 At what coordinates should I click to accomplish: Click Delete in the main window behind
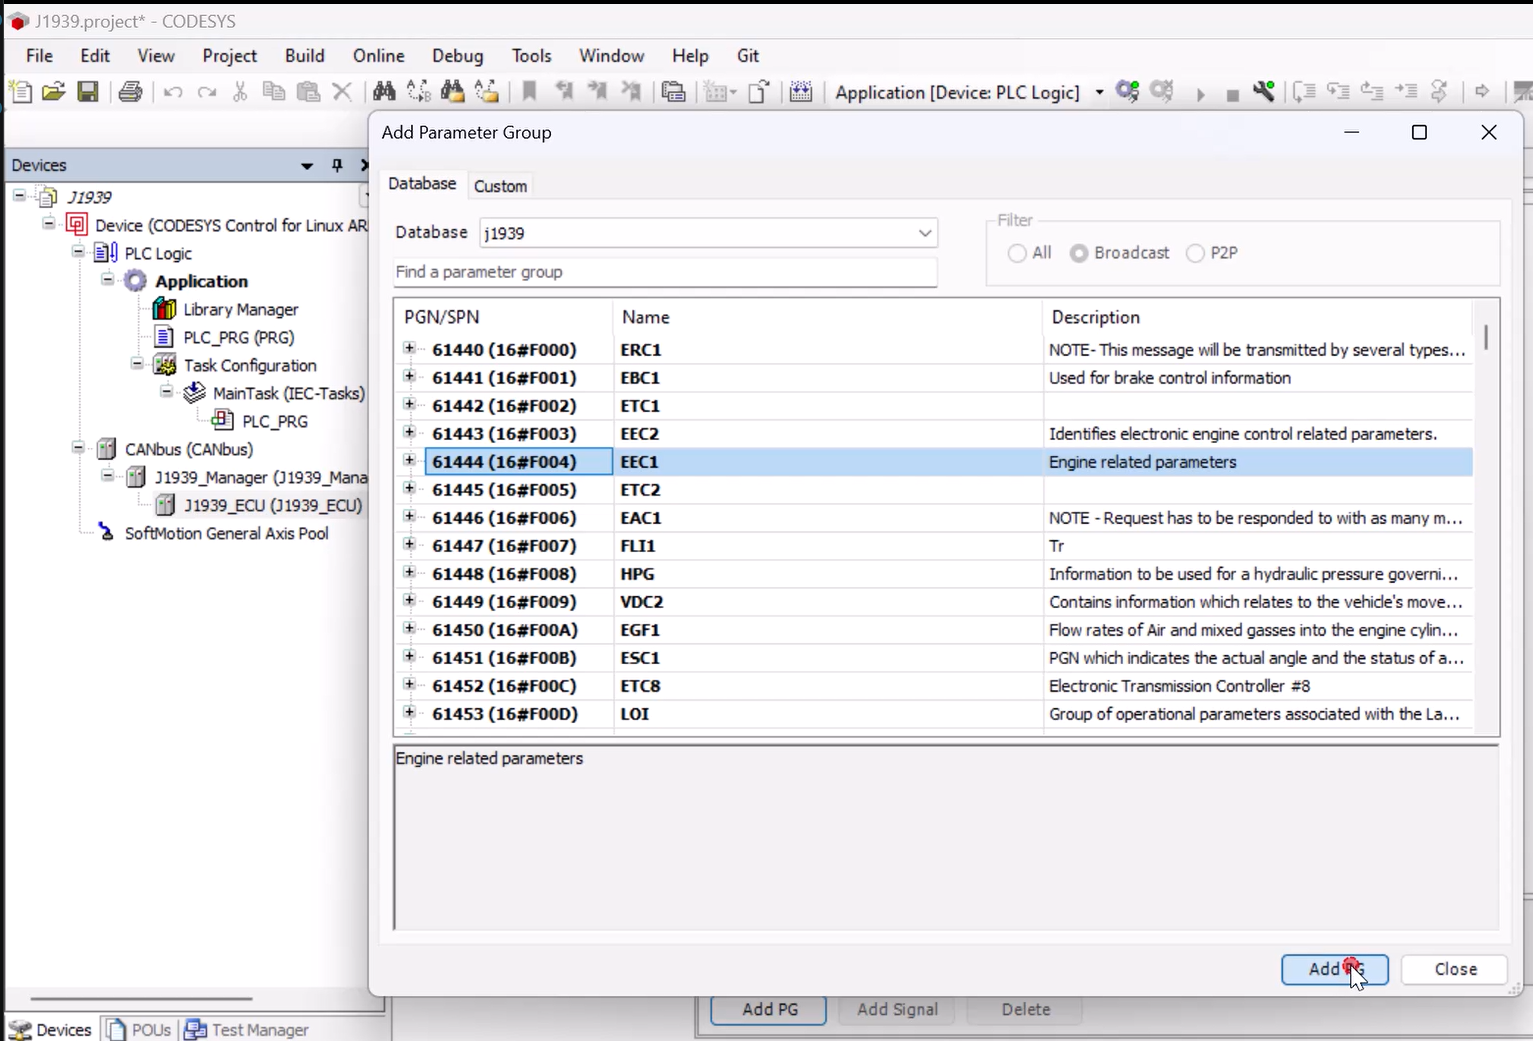click(1025, 1010)
